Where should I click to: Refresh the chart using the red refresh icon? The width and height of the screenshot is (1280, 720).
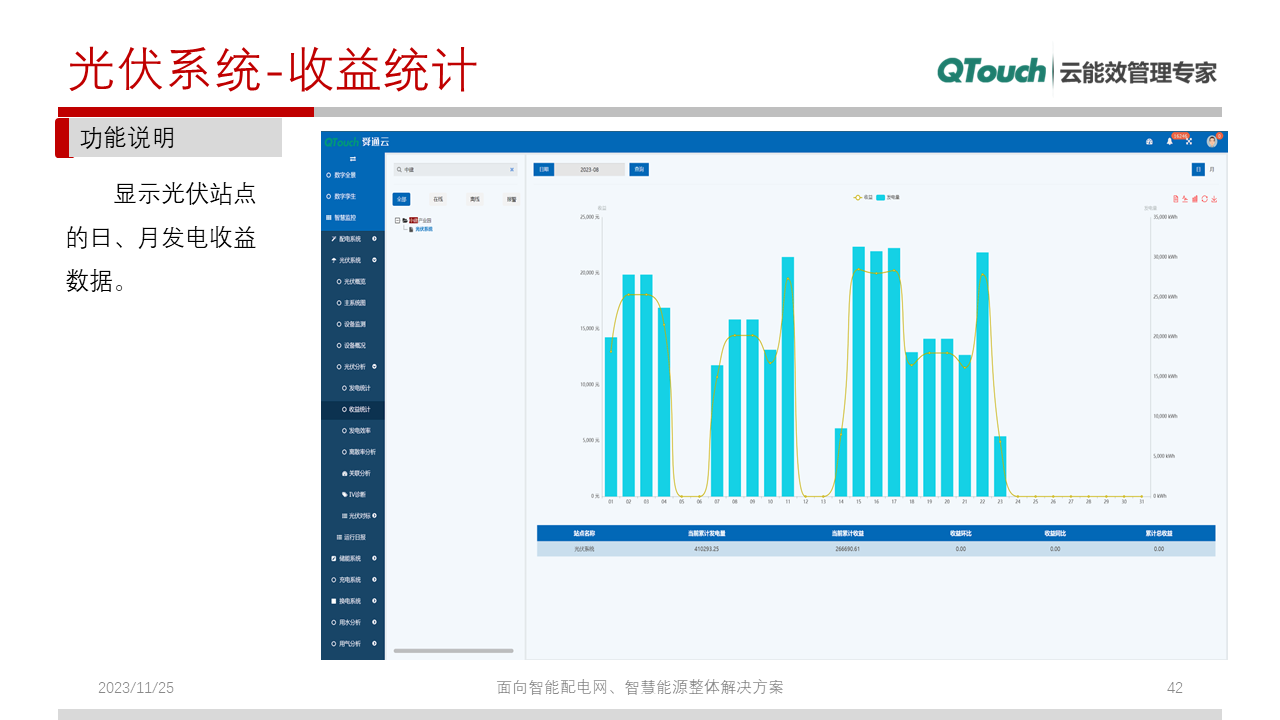[x=1204, y=199]
